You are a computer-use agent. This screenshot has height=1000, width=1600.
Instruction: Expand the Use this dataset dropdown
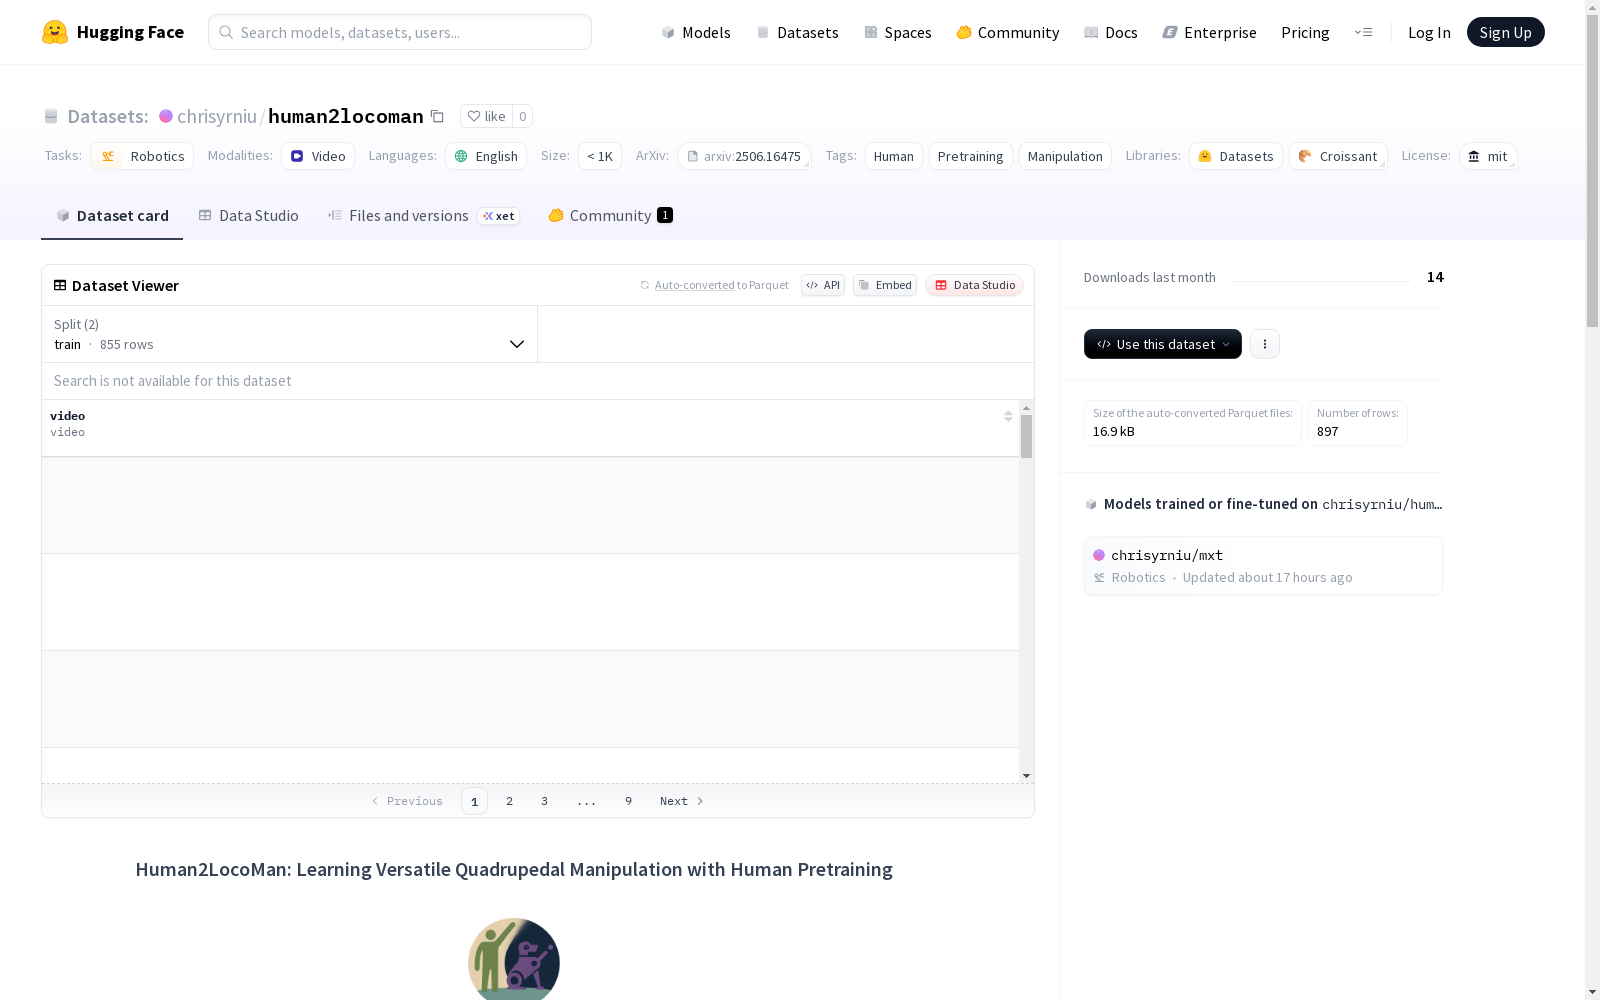pyautogui.click(x=1163, y=344)
